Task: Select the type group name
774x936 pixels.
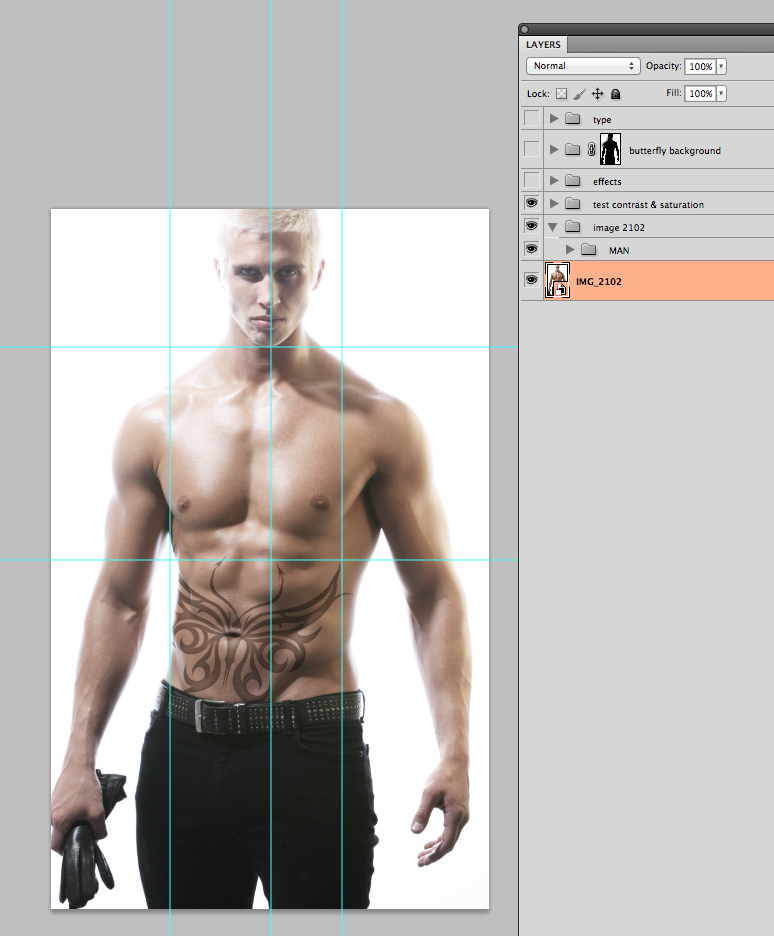Action: coord(602,120)
